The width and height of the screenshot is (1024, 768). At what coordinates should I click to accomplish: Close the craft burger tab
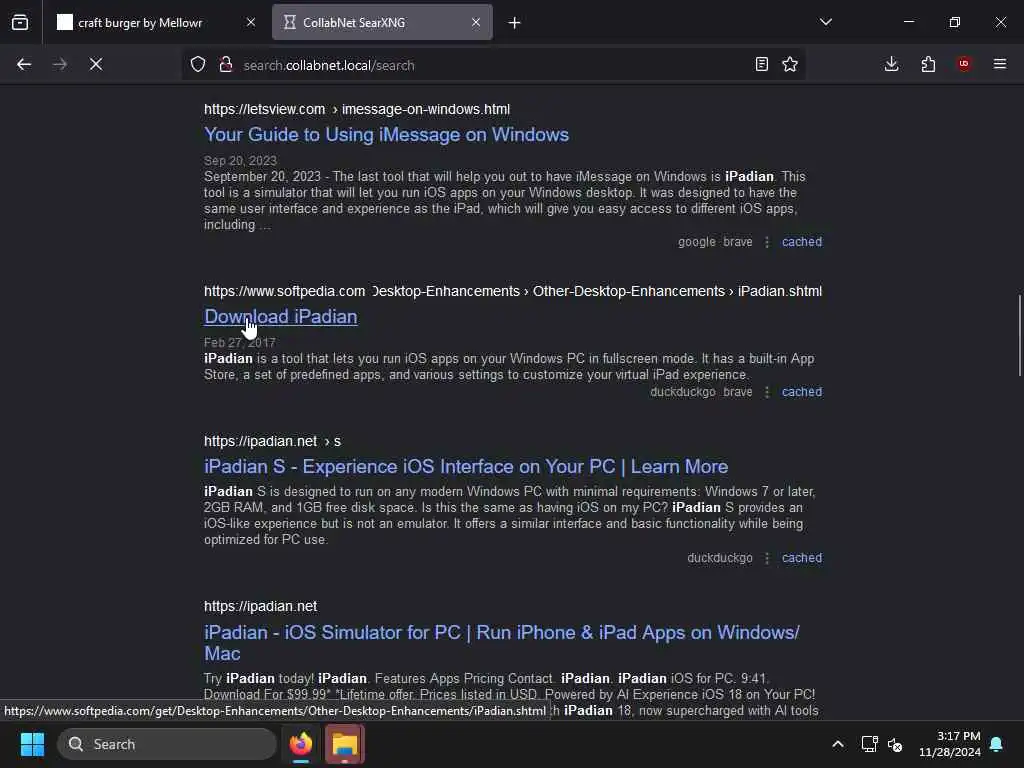(x=251, y=22)
